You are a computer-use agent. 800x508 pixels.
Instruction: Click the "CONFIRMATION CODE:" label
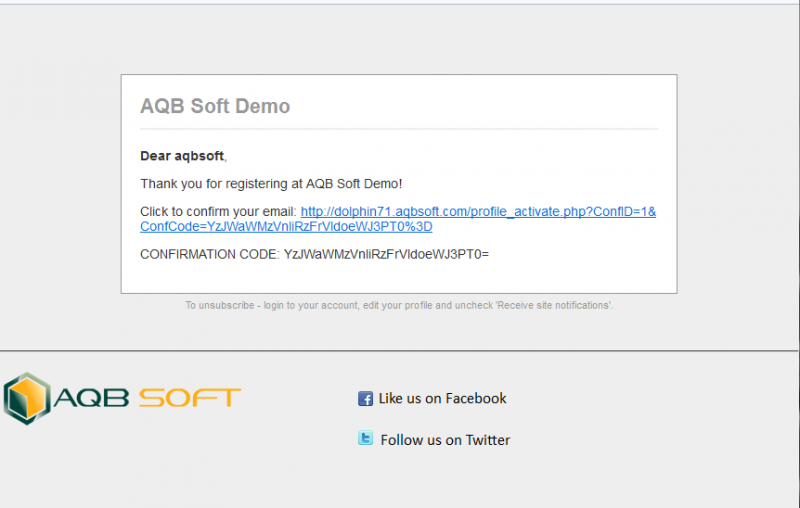point(210,254)
